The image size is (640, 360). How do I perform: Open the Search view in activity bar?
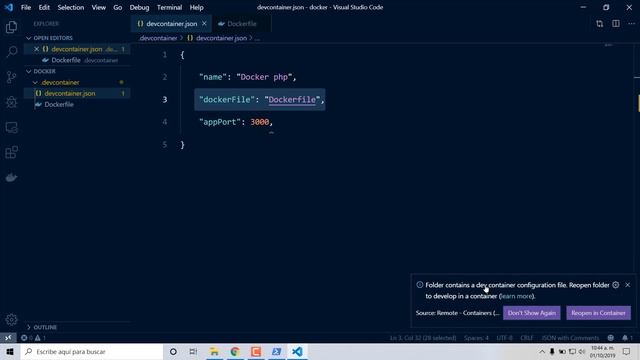[x=11, y=52]
